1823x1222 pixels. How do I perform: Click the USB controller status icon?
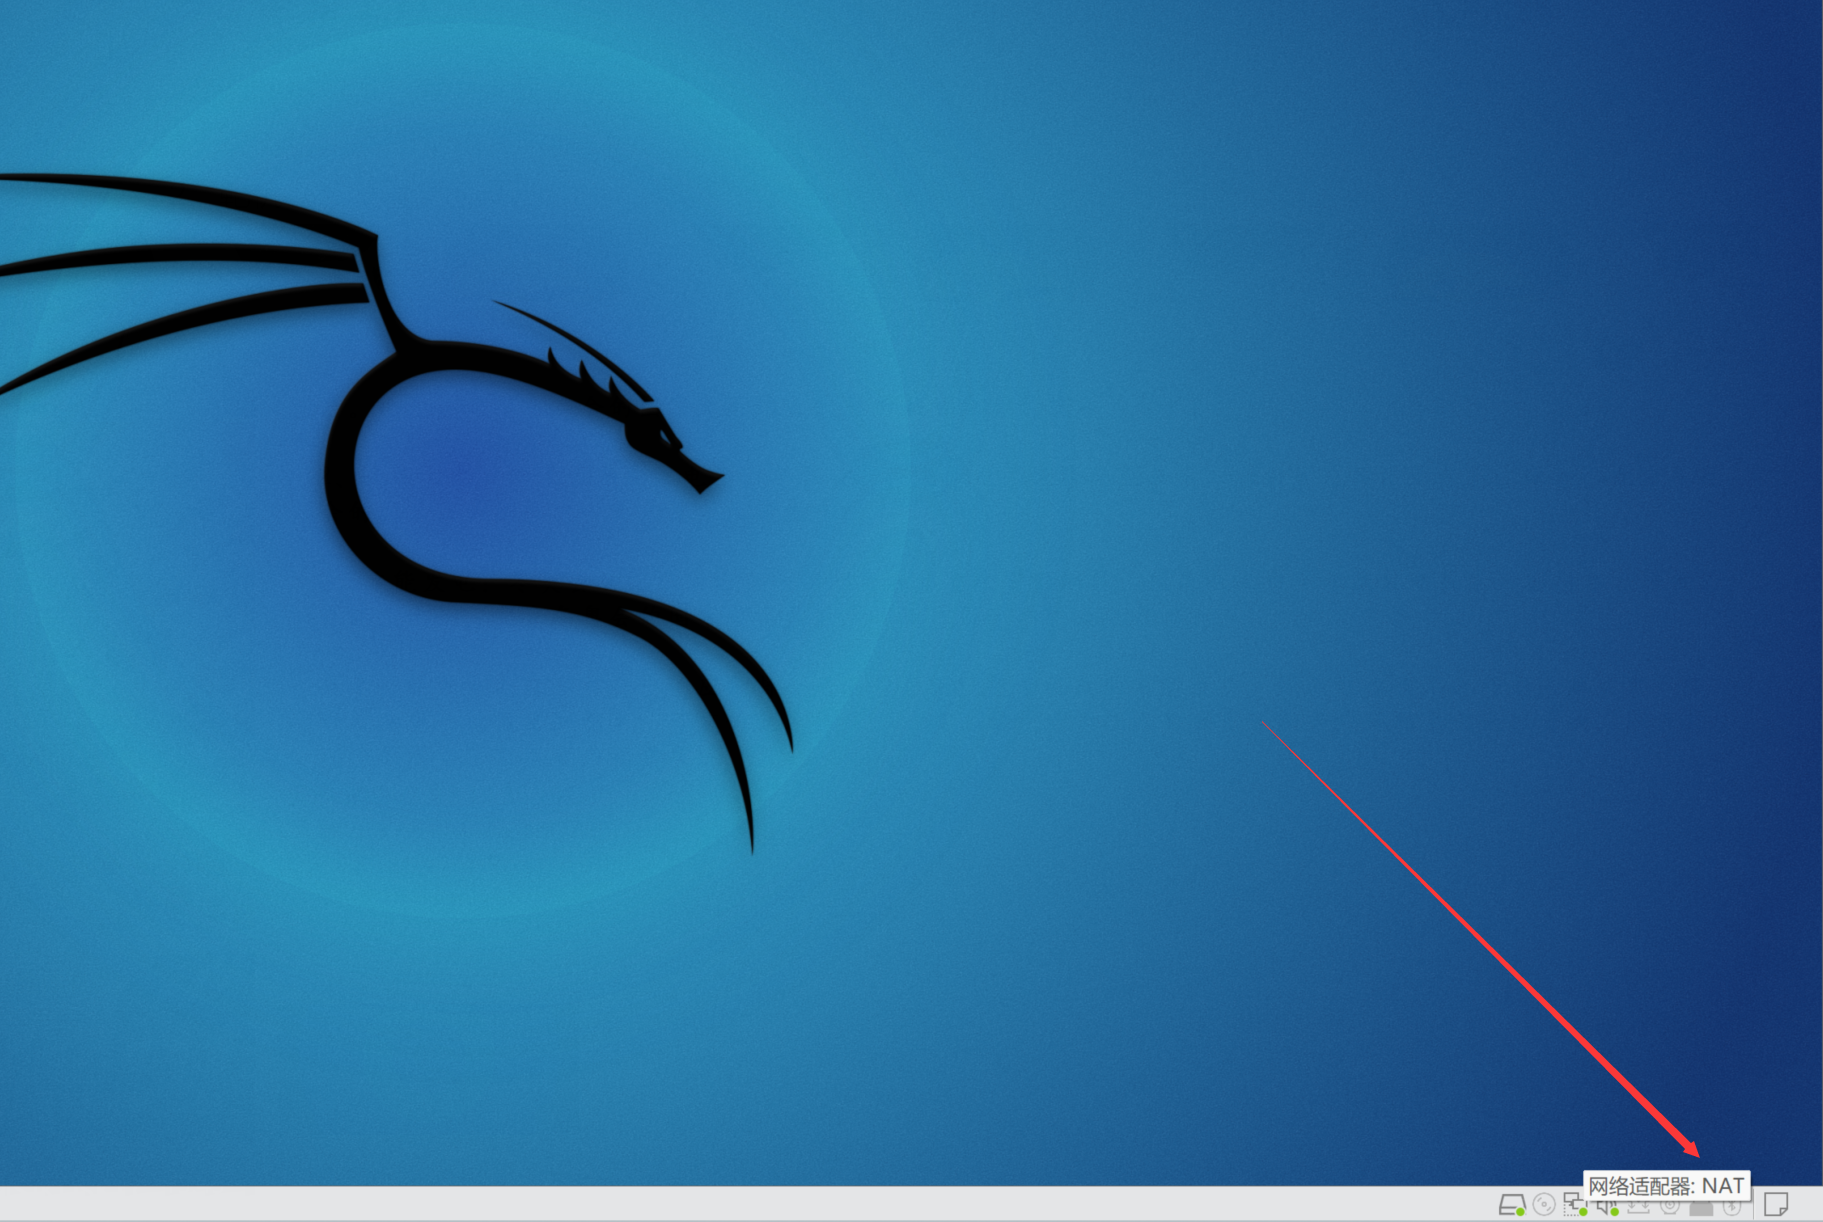[x=1638, y=1207]
